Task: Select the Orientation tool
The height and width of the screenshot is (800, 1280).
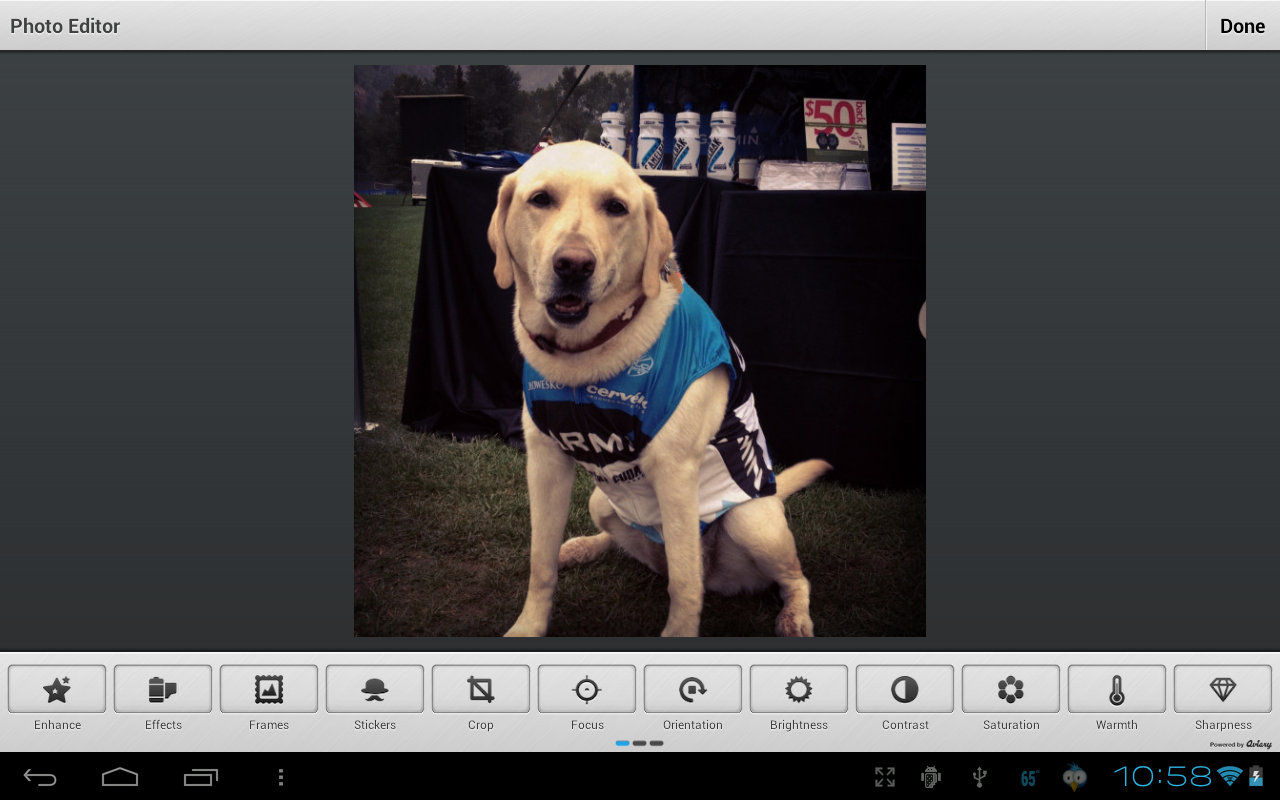Action: [x=693, y=689]
